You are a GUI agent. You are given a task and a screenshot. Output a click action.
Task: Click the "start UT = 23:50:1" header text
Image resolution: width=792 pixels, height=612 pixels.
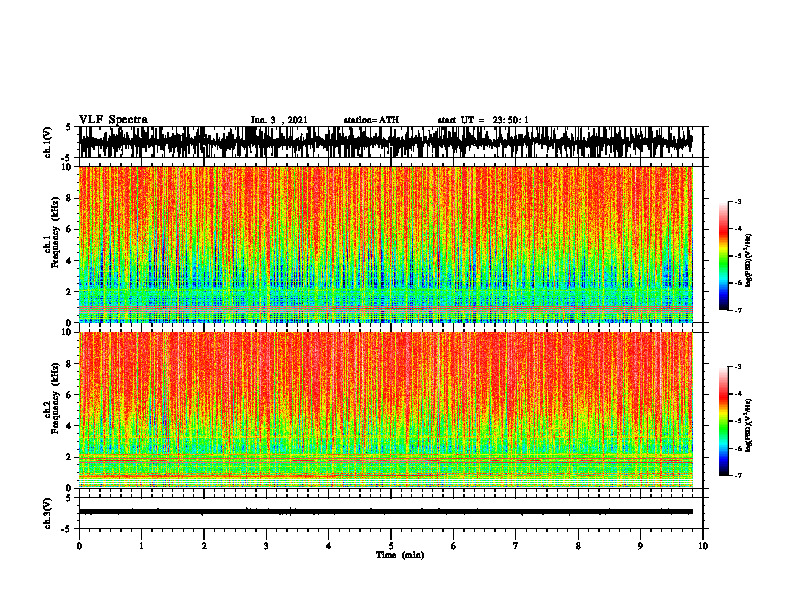coord(483,120)
